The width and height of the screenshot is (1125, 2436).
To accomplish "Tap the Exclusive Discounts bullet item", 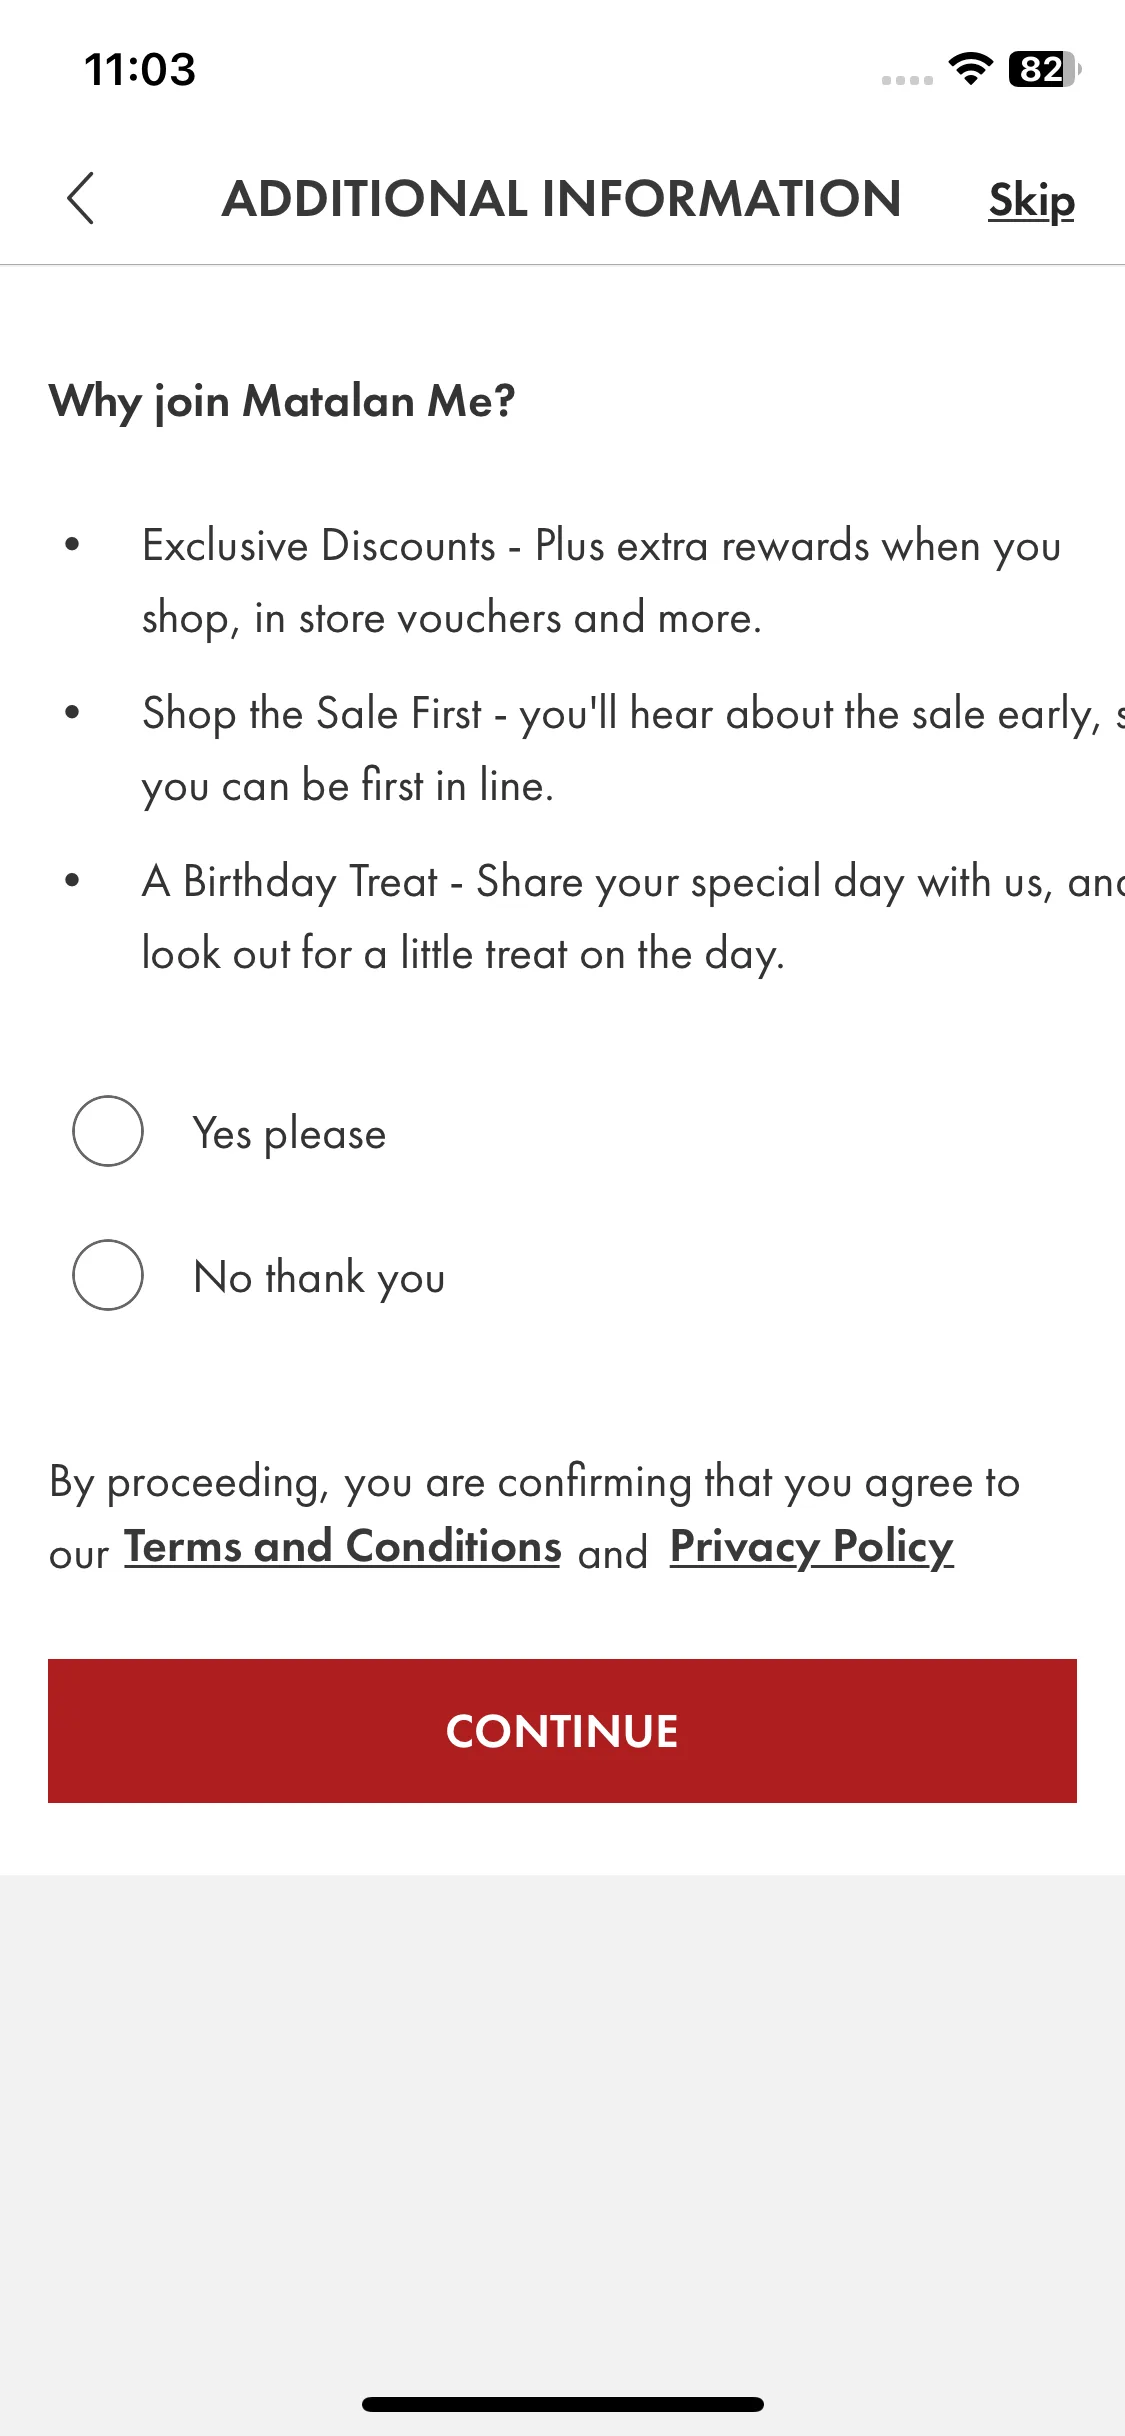I will tap(600, 582).
